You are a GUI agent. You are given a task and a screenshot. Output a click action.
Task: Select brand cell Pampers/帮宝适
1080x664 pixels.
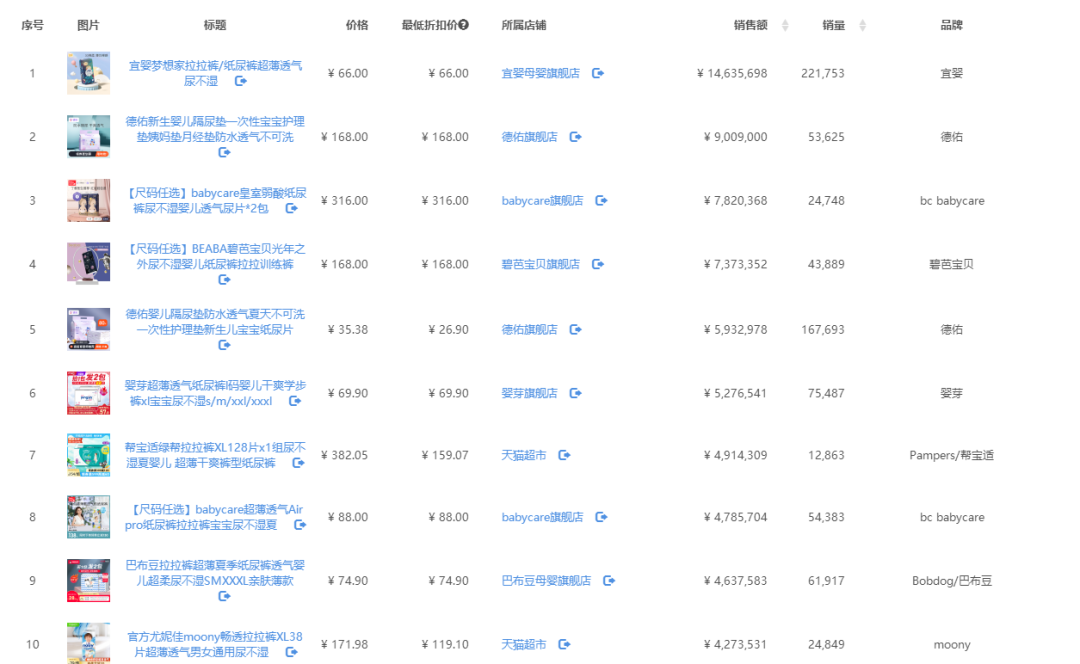coord(952,455)
